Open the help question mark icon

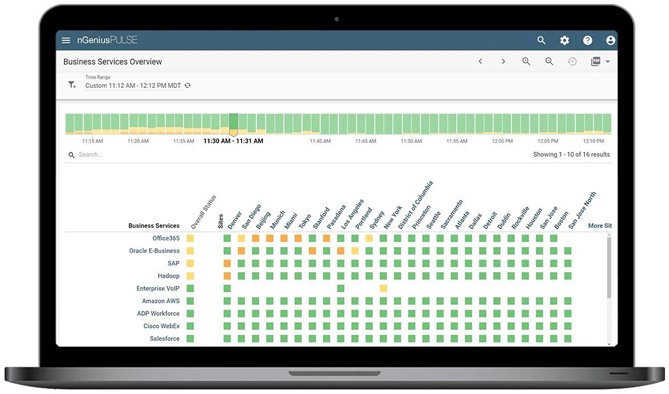coord(588,40)
